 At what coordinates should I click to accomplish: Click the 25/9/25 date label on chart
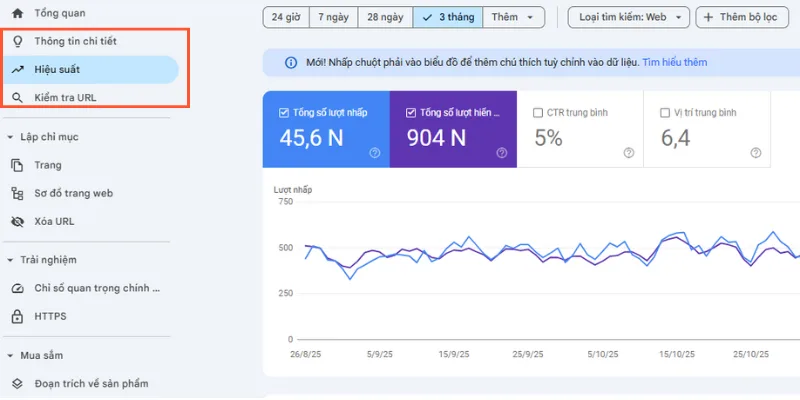(528, 355)
